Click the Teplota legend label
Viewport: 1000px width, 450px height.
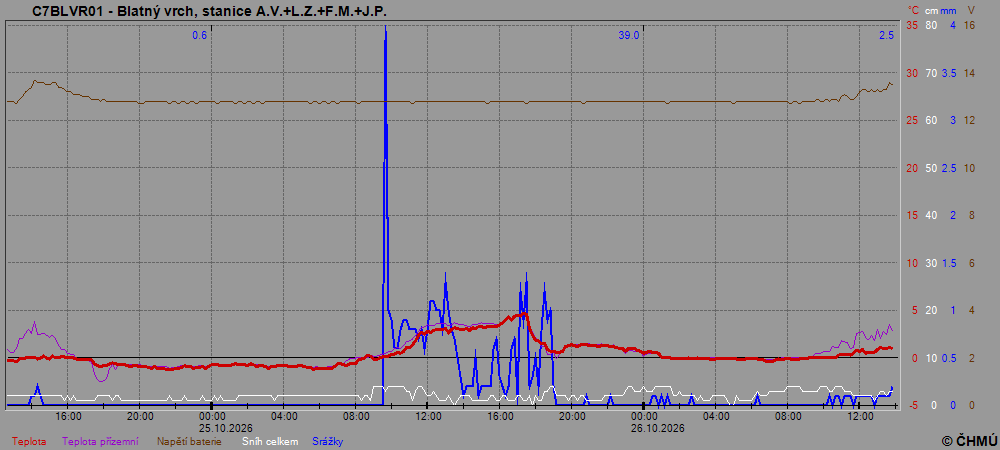pyautogui.click(x=29, y=441)
